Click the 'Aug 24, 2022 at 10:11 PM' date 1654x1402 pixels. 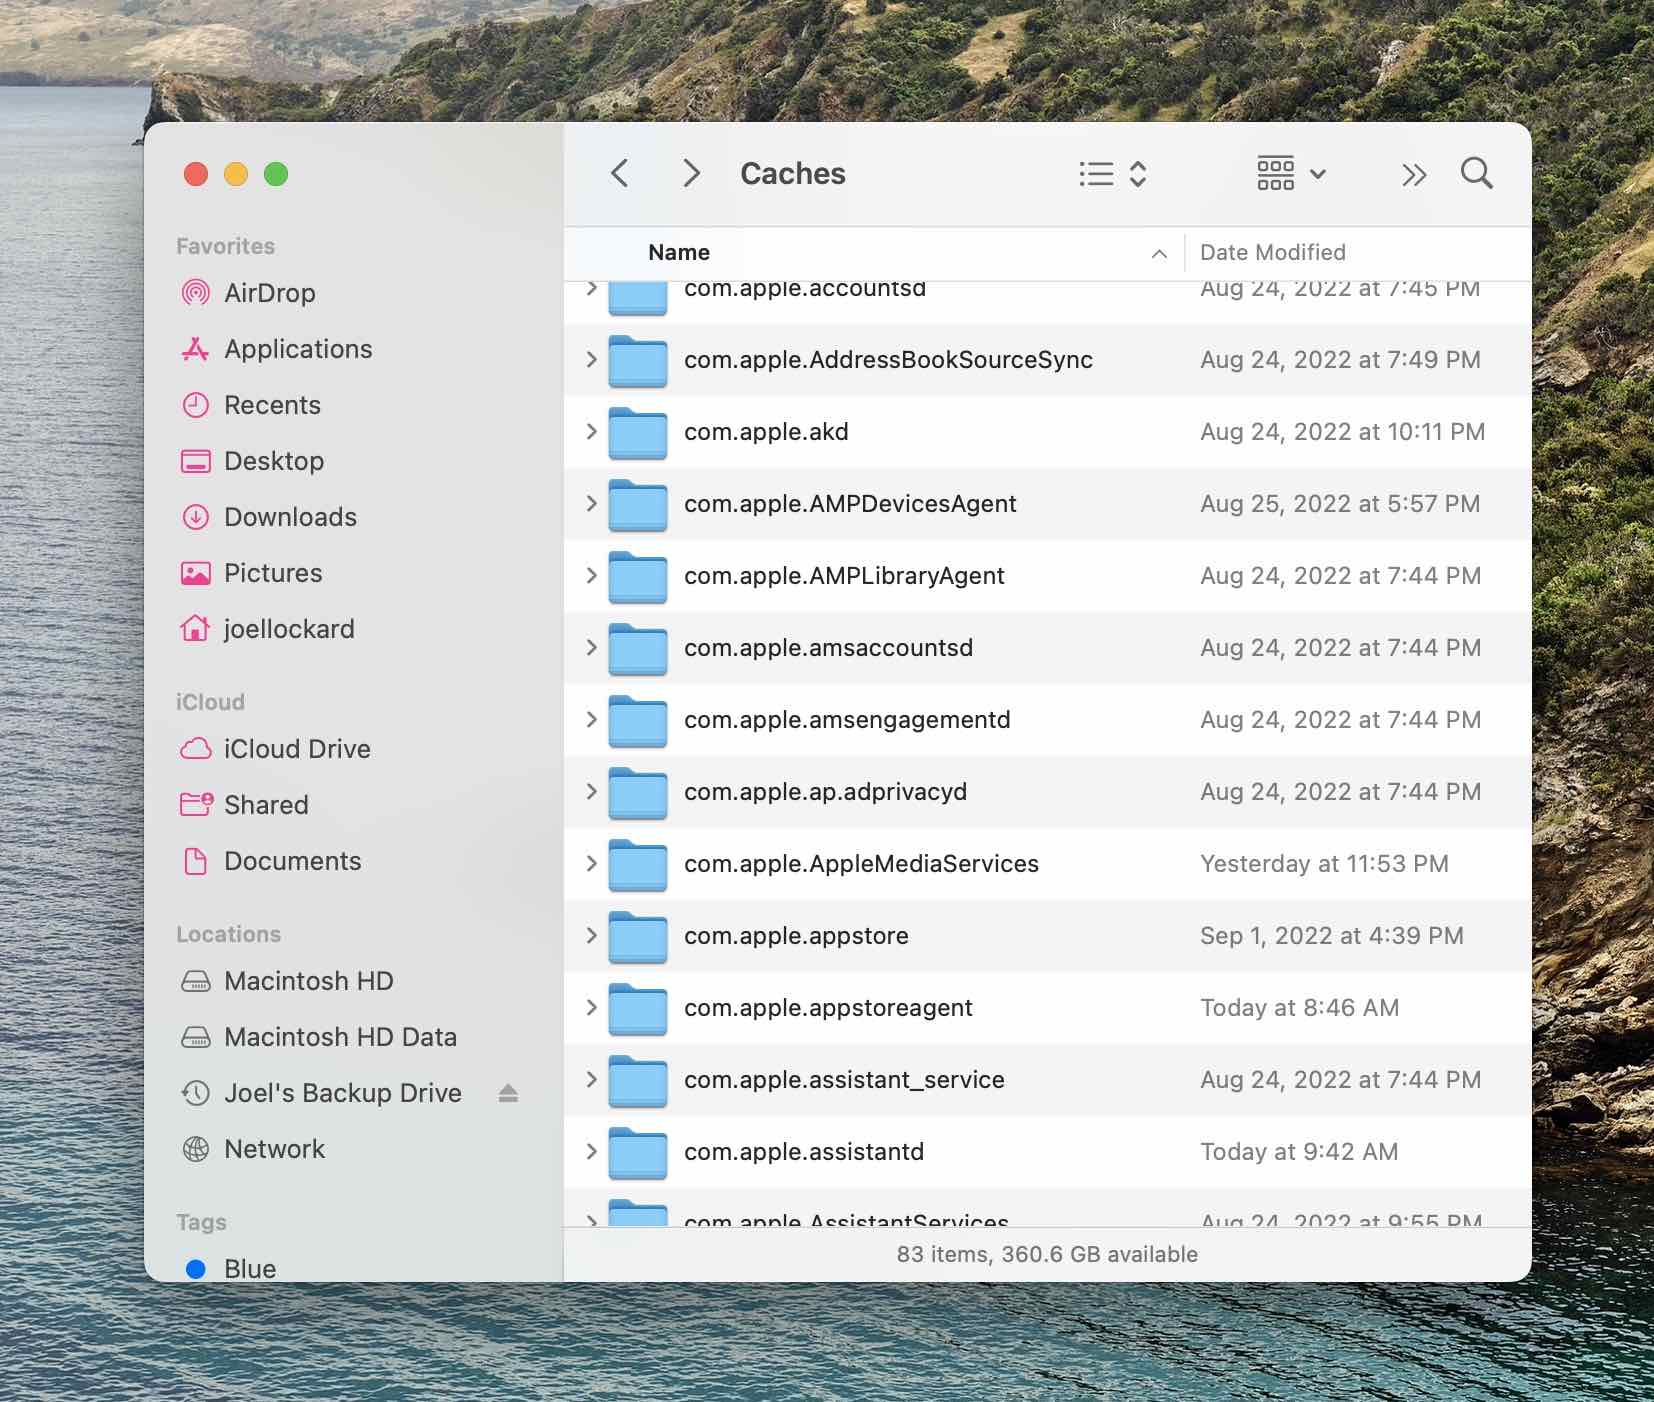1342,432
